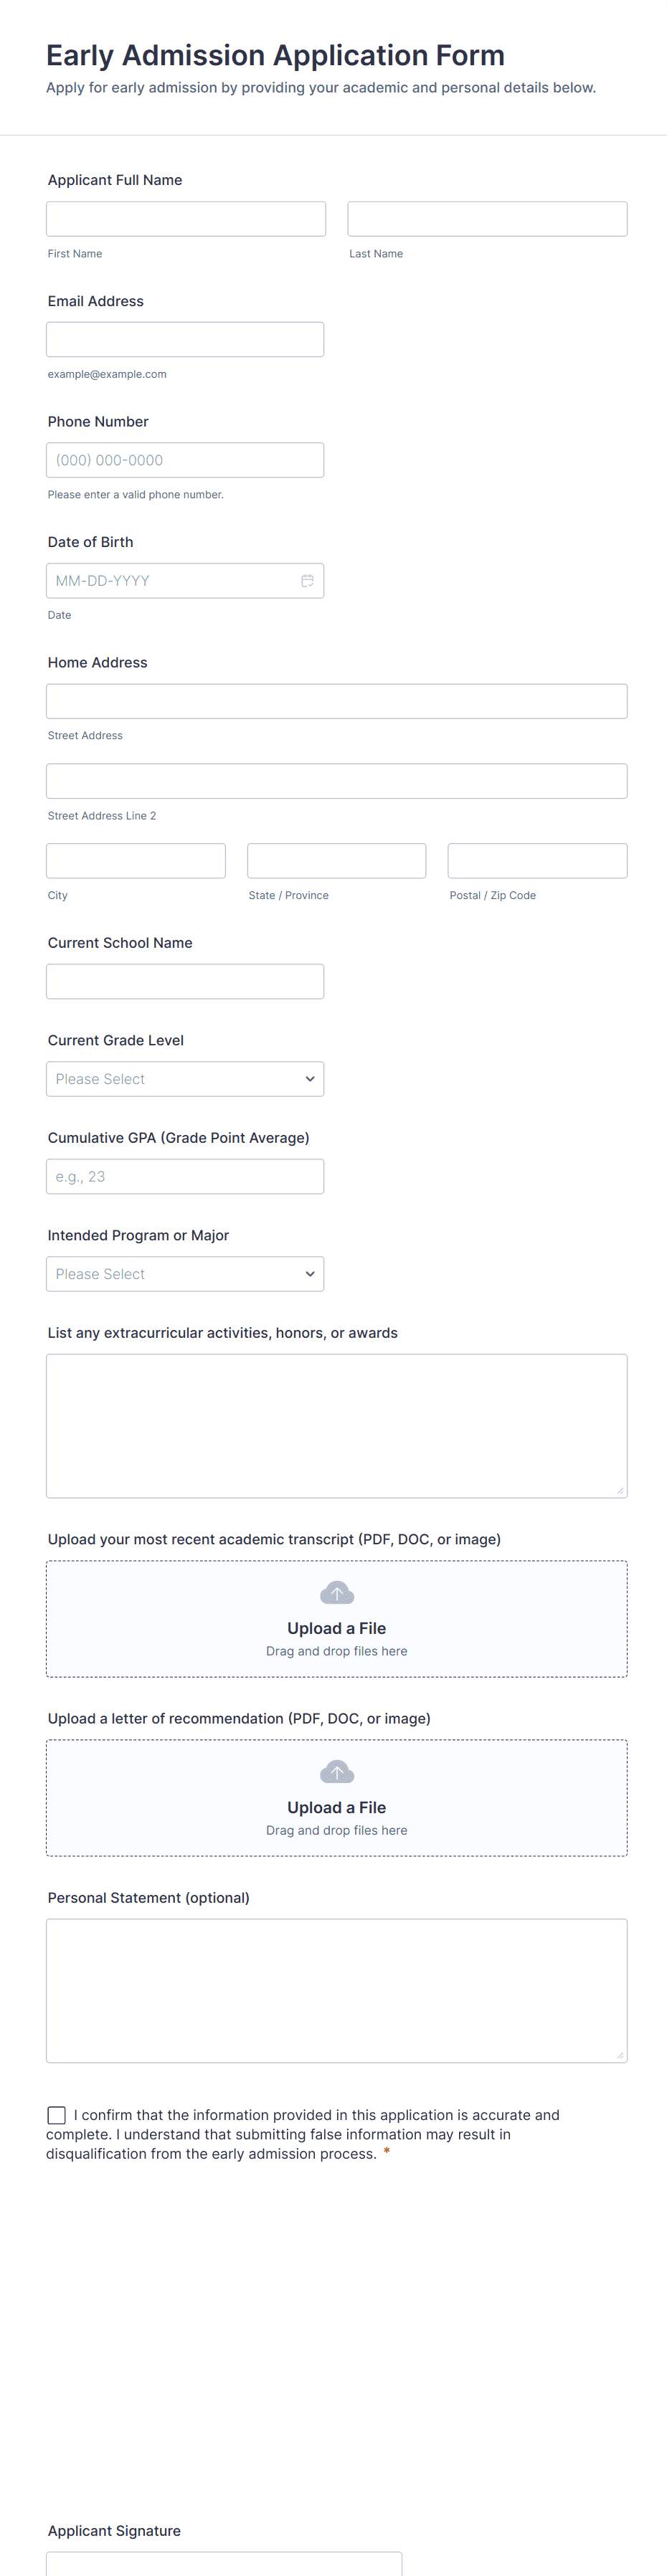Click the Upload a File area for recommendation letter
Viewport: 667px width, 2576px height.
336,1797
